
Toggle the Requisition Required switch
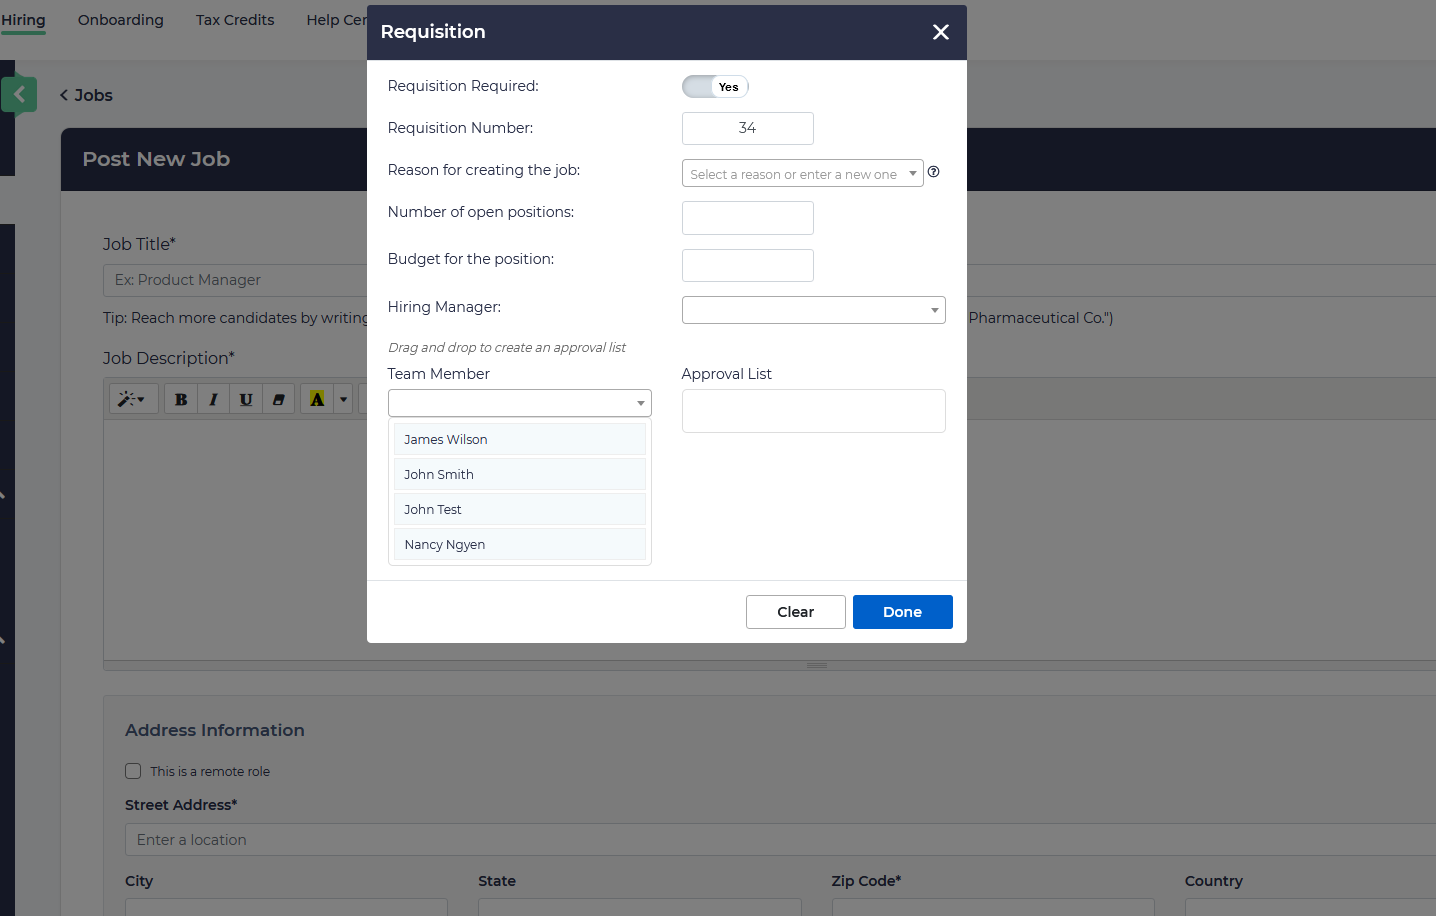pyautogui.click(x=715, y=87)
